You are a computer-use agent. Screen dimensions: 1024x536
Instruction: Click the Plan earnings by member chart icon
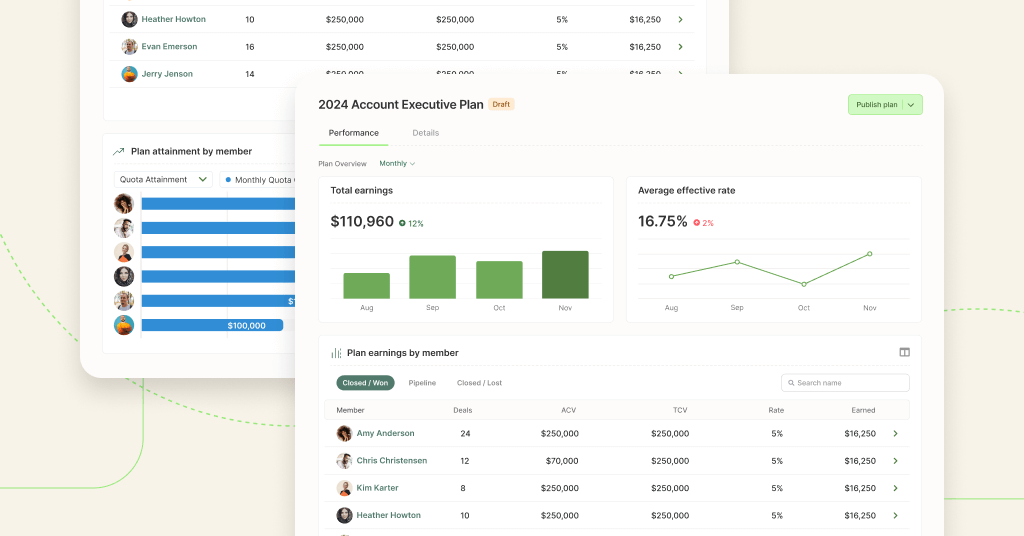pyautogui.click(x=336, y=353)
